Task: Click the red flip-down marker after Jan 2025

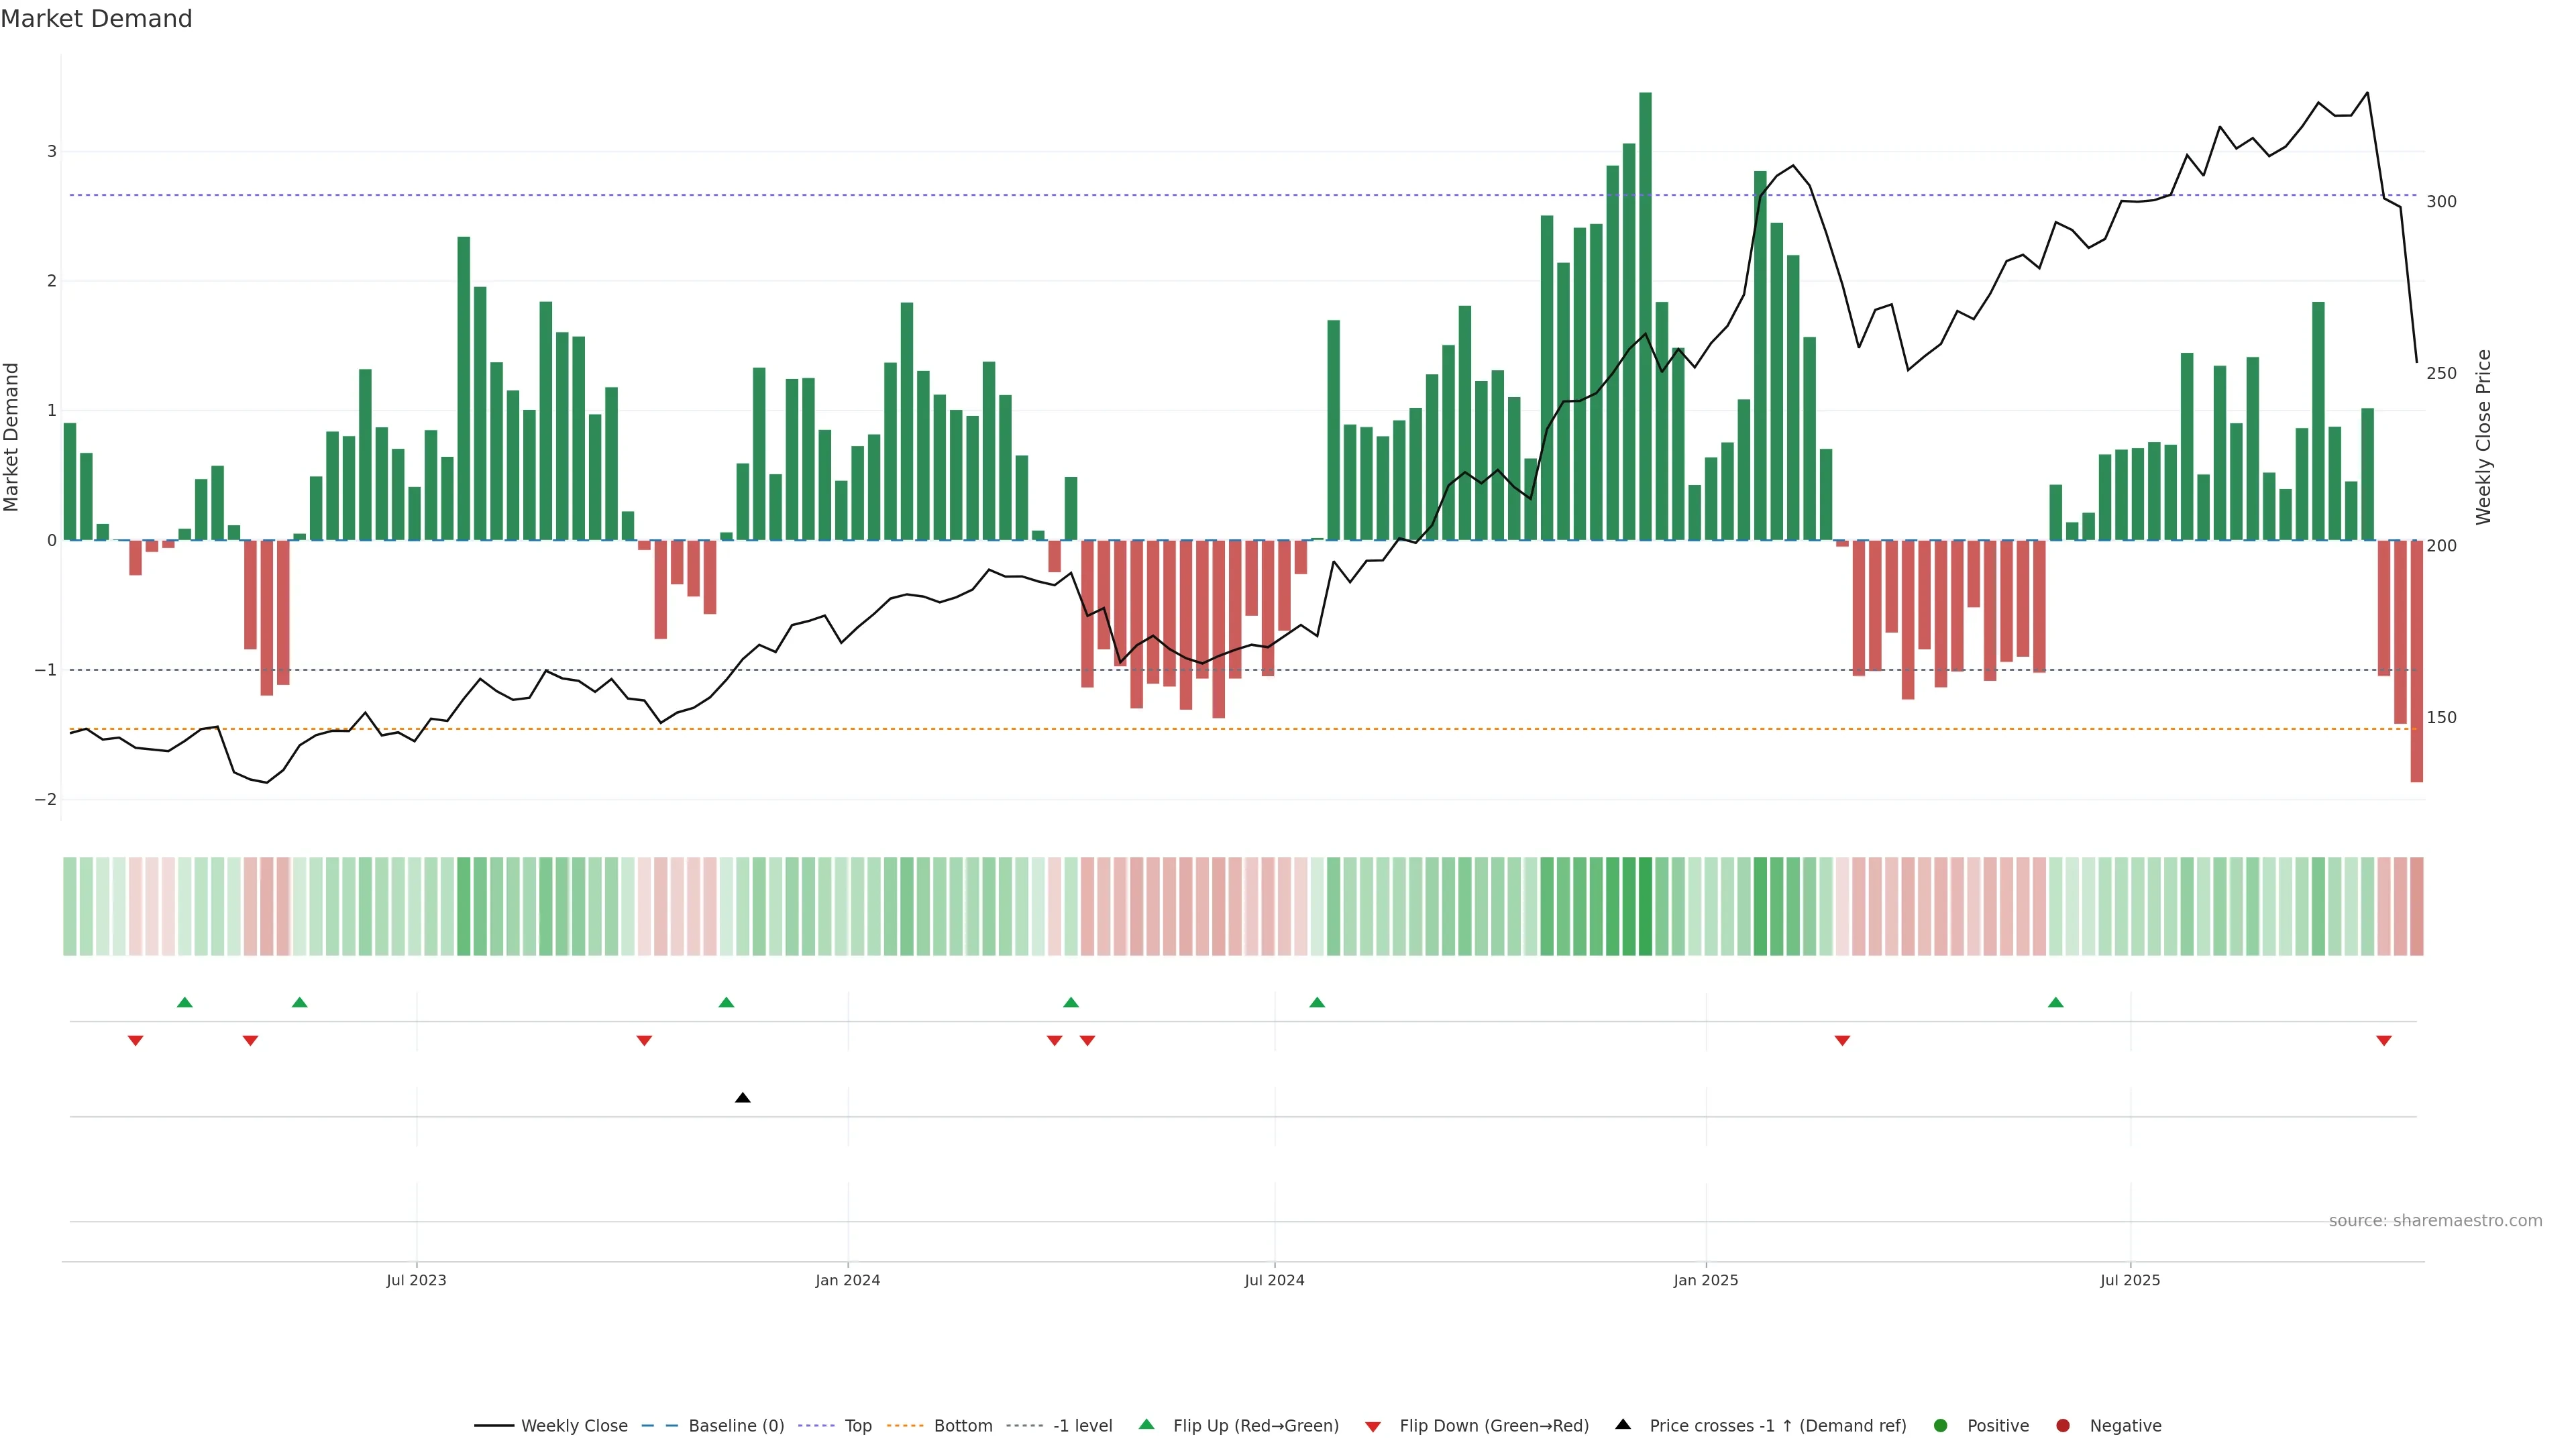Action: pyautogui.click(x=1842, y=1041)
